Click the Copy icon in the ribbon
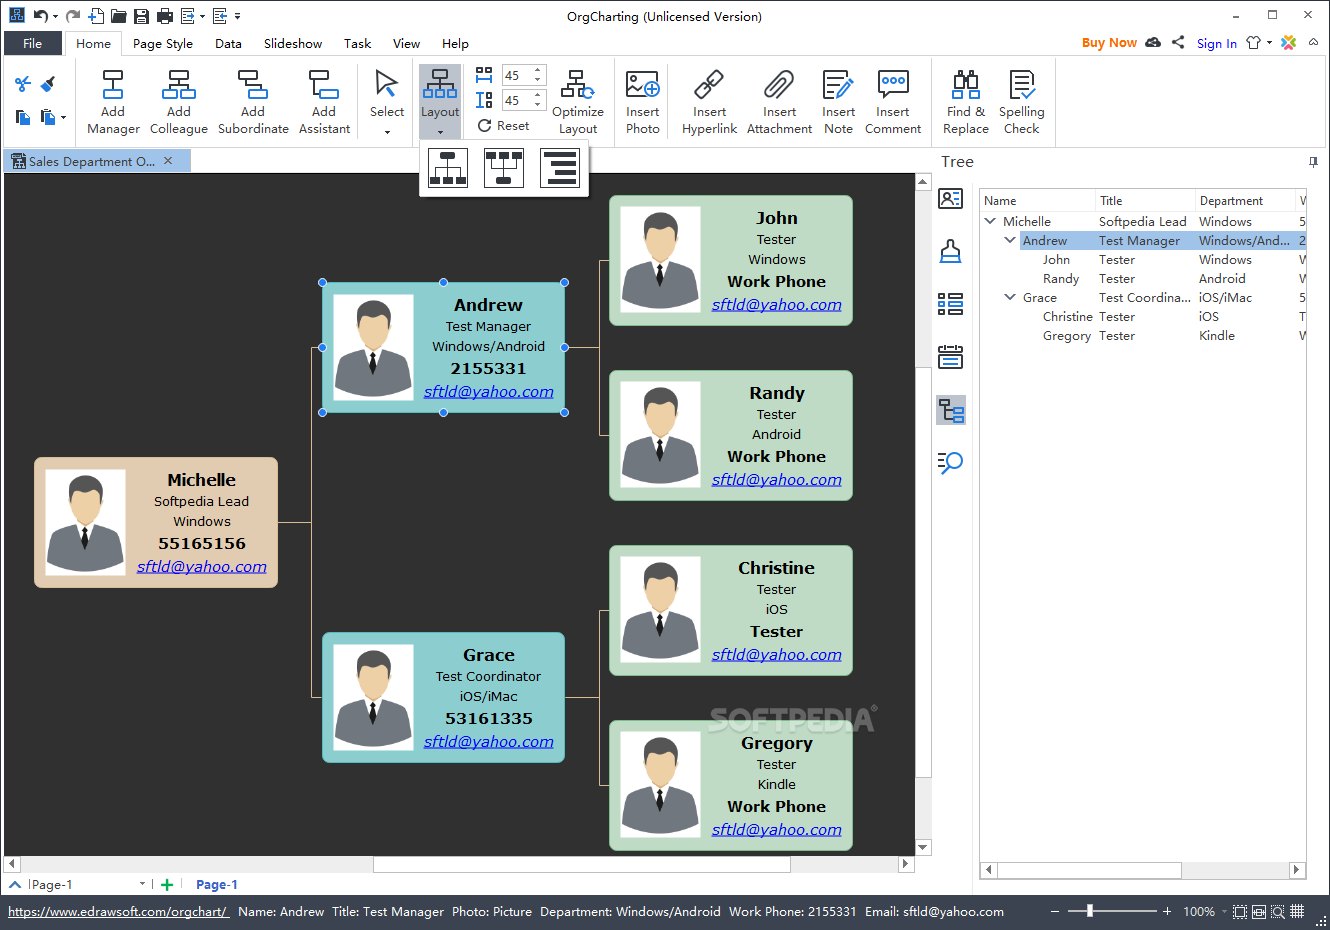 (x=23, y=117)
